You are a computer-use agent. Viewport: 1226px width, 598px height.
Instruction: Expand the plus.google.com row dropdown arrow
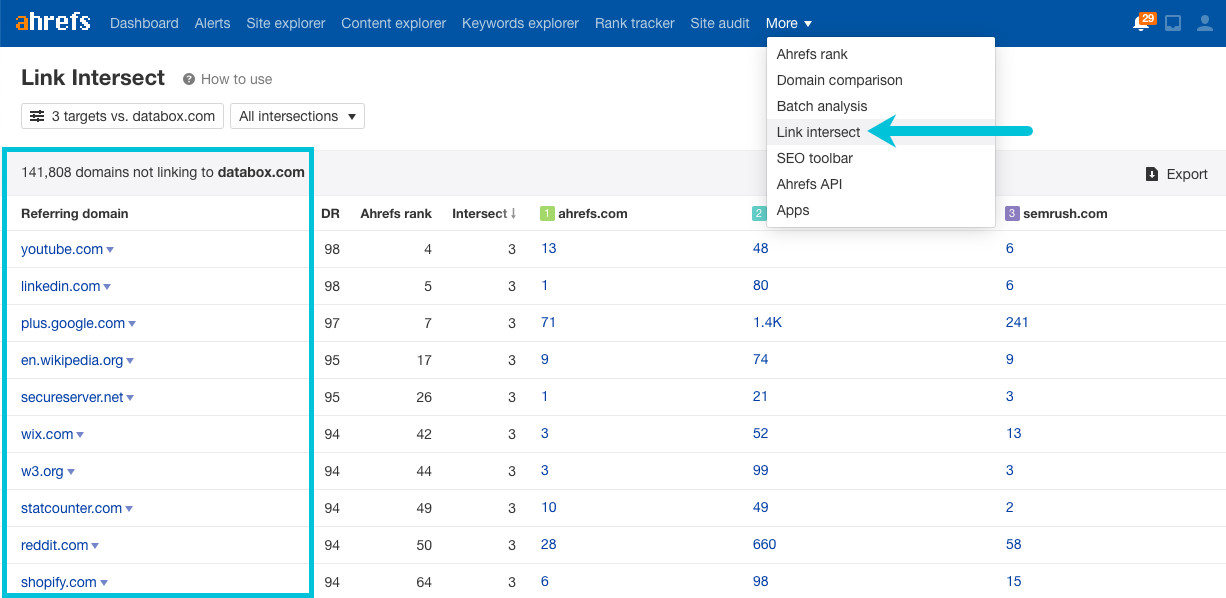[132, 324]
